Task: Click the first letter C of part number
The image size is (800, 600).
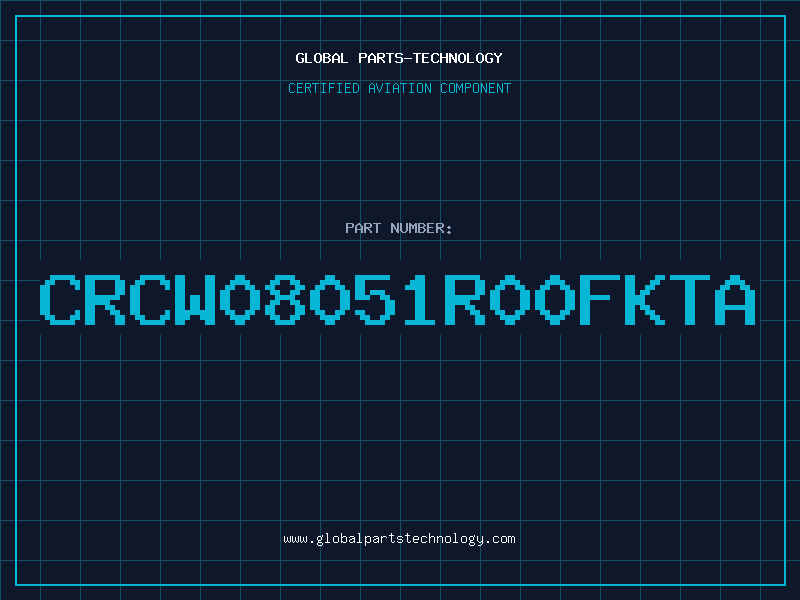Action: 60,299
